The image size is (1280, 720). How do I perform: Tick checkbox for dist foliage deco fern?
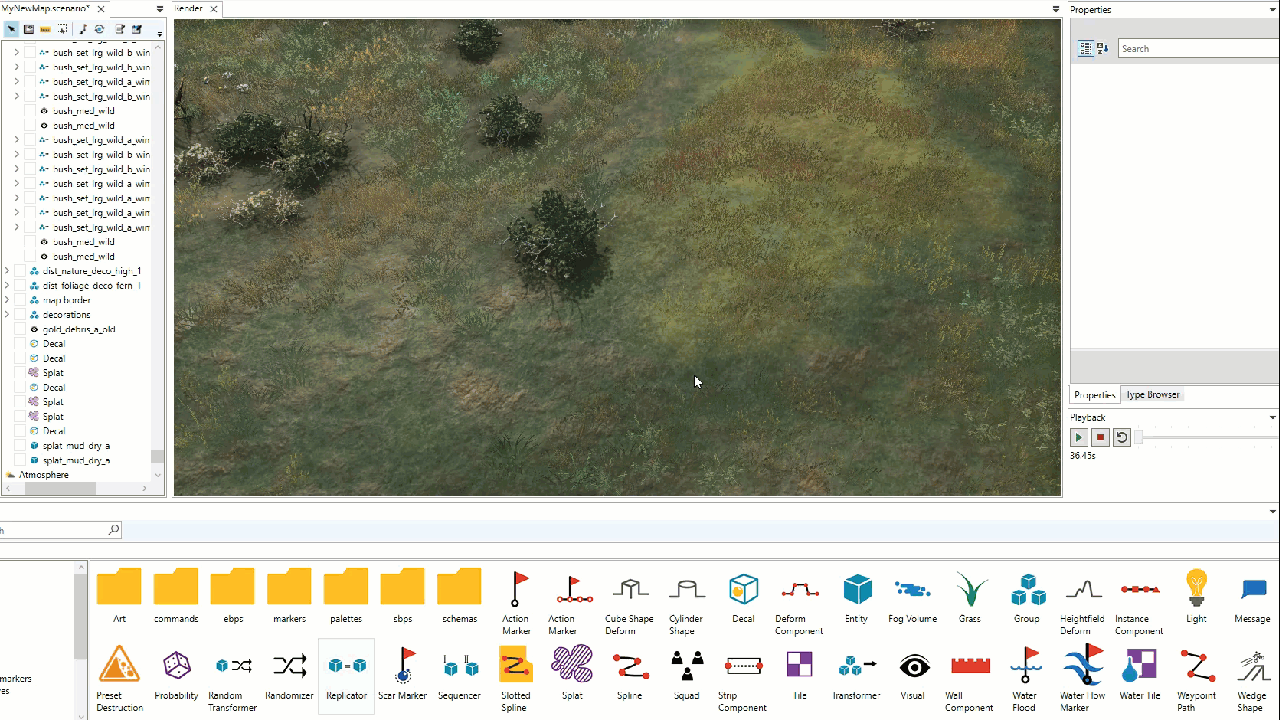pos(19,286)
